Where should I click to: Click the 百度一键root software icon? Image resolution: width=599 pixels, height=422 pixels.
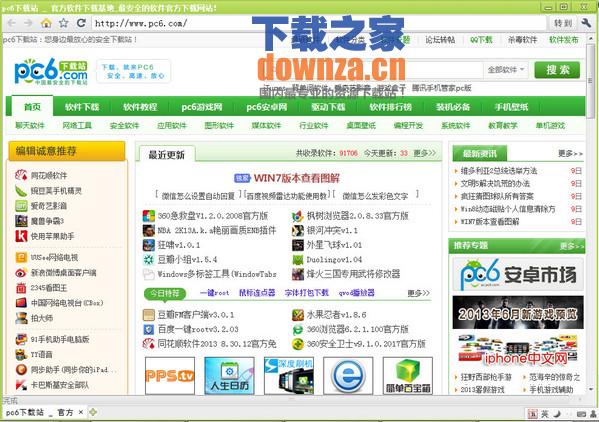click(149, 329)
